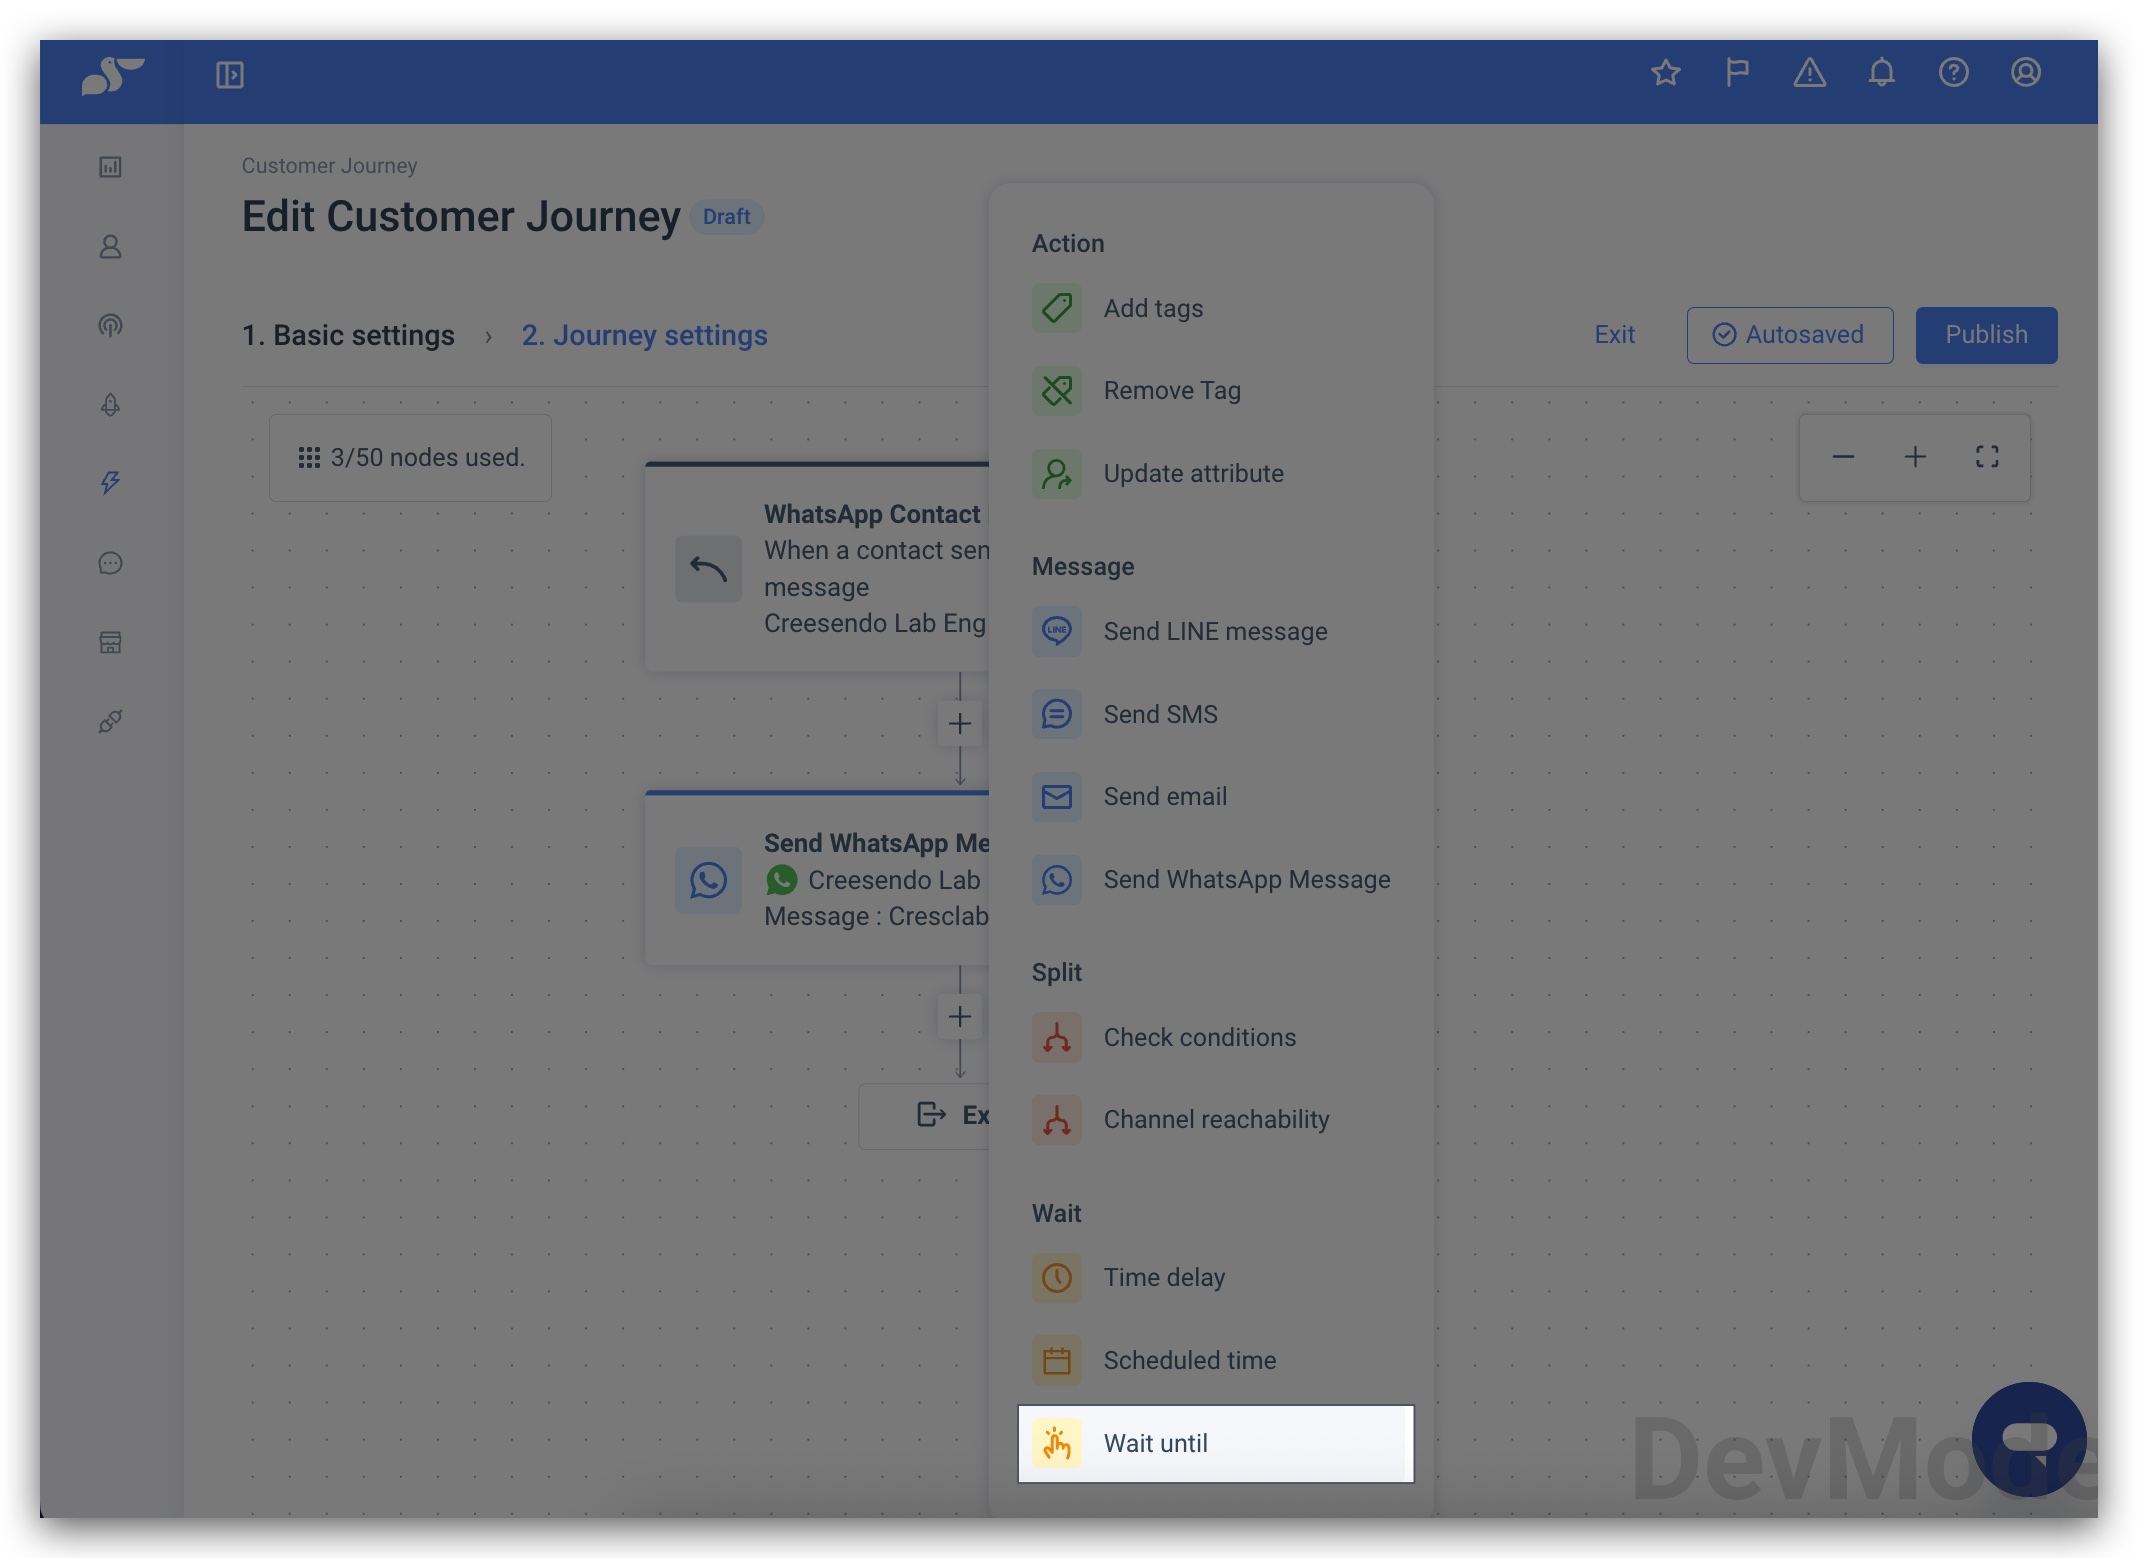This screenshot has width=2138, height=1558.
Task: Open the Customer Journey breadcrumb
Action: tap(329, 166)
